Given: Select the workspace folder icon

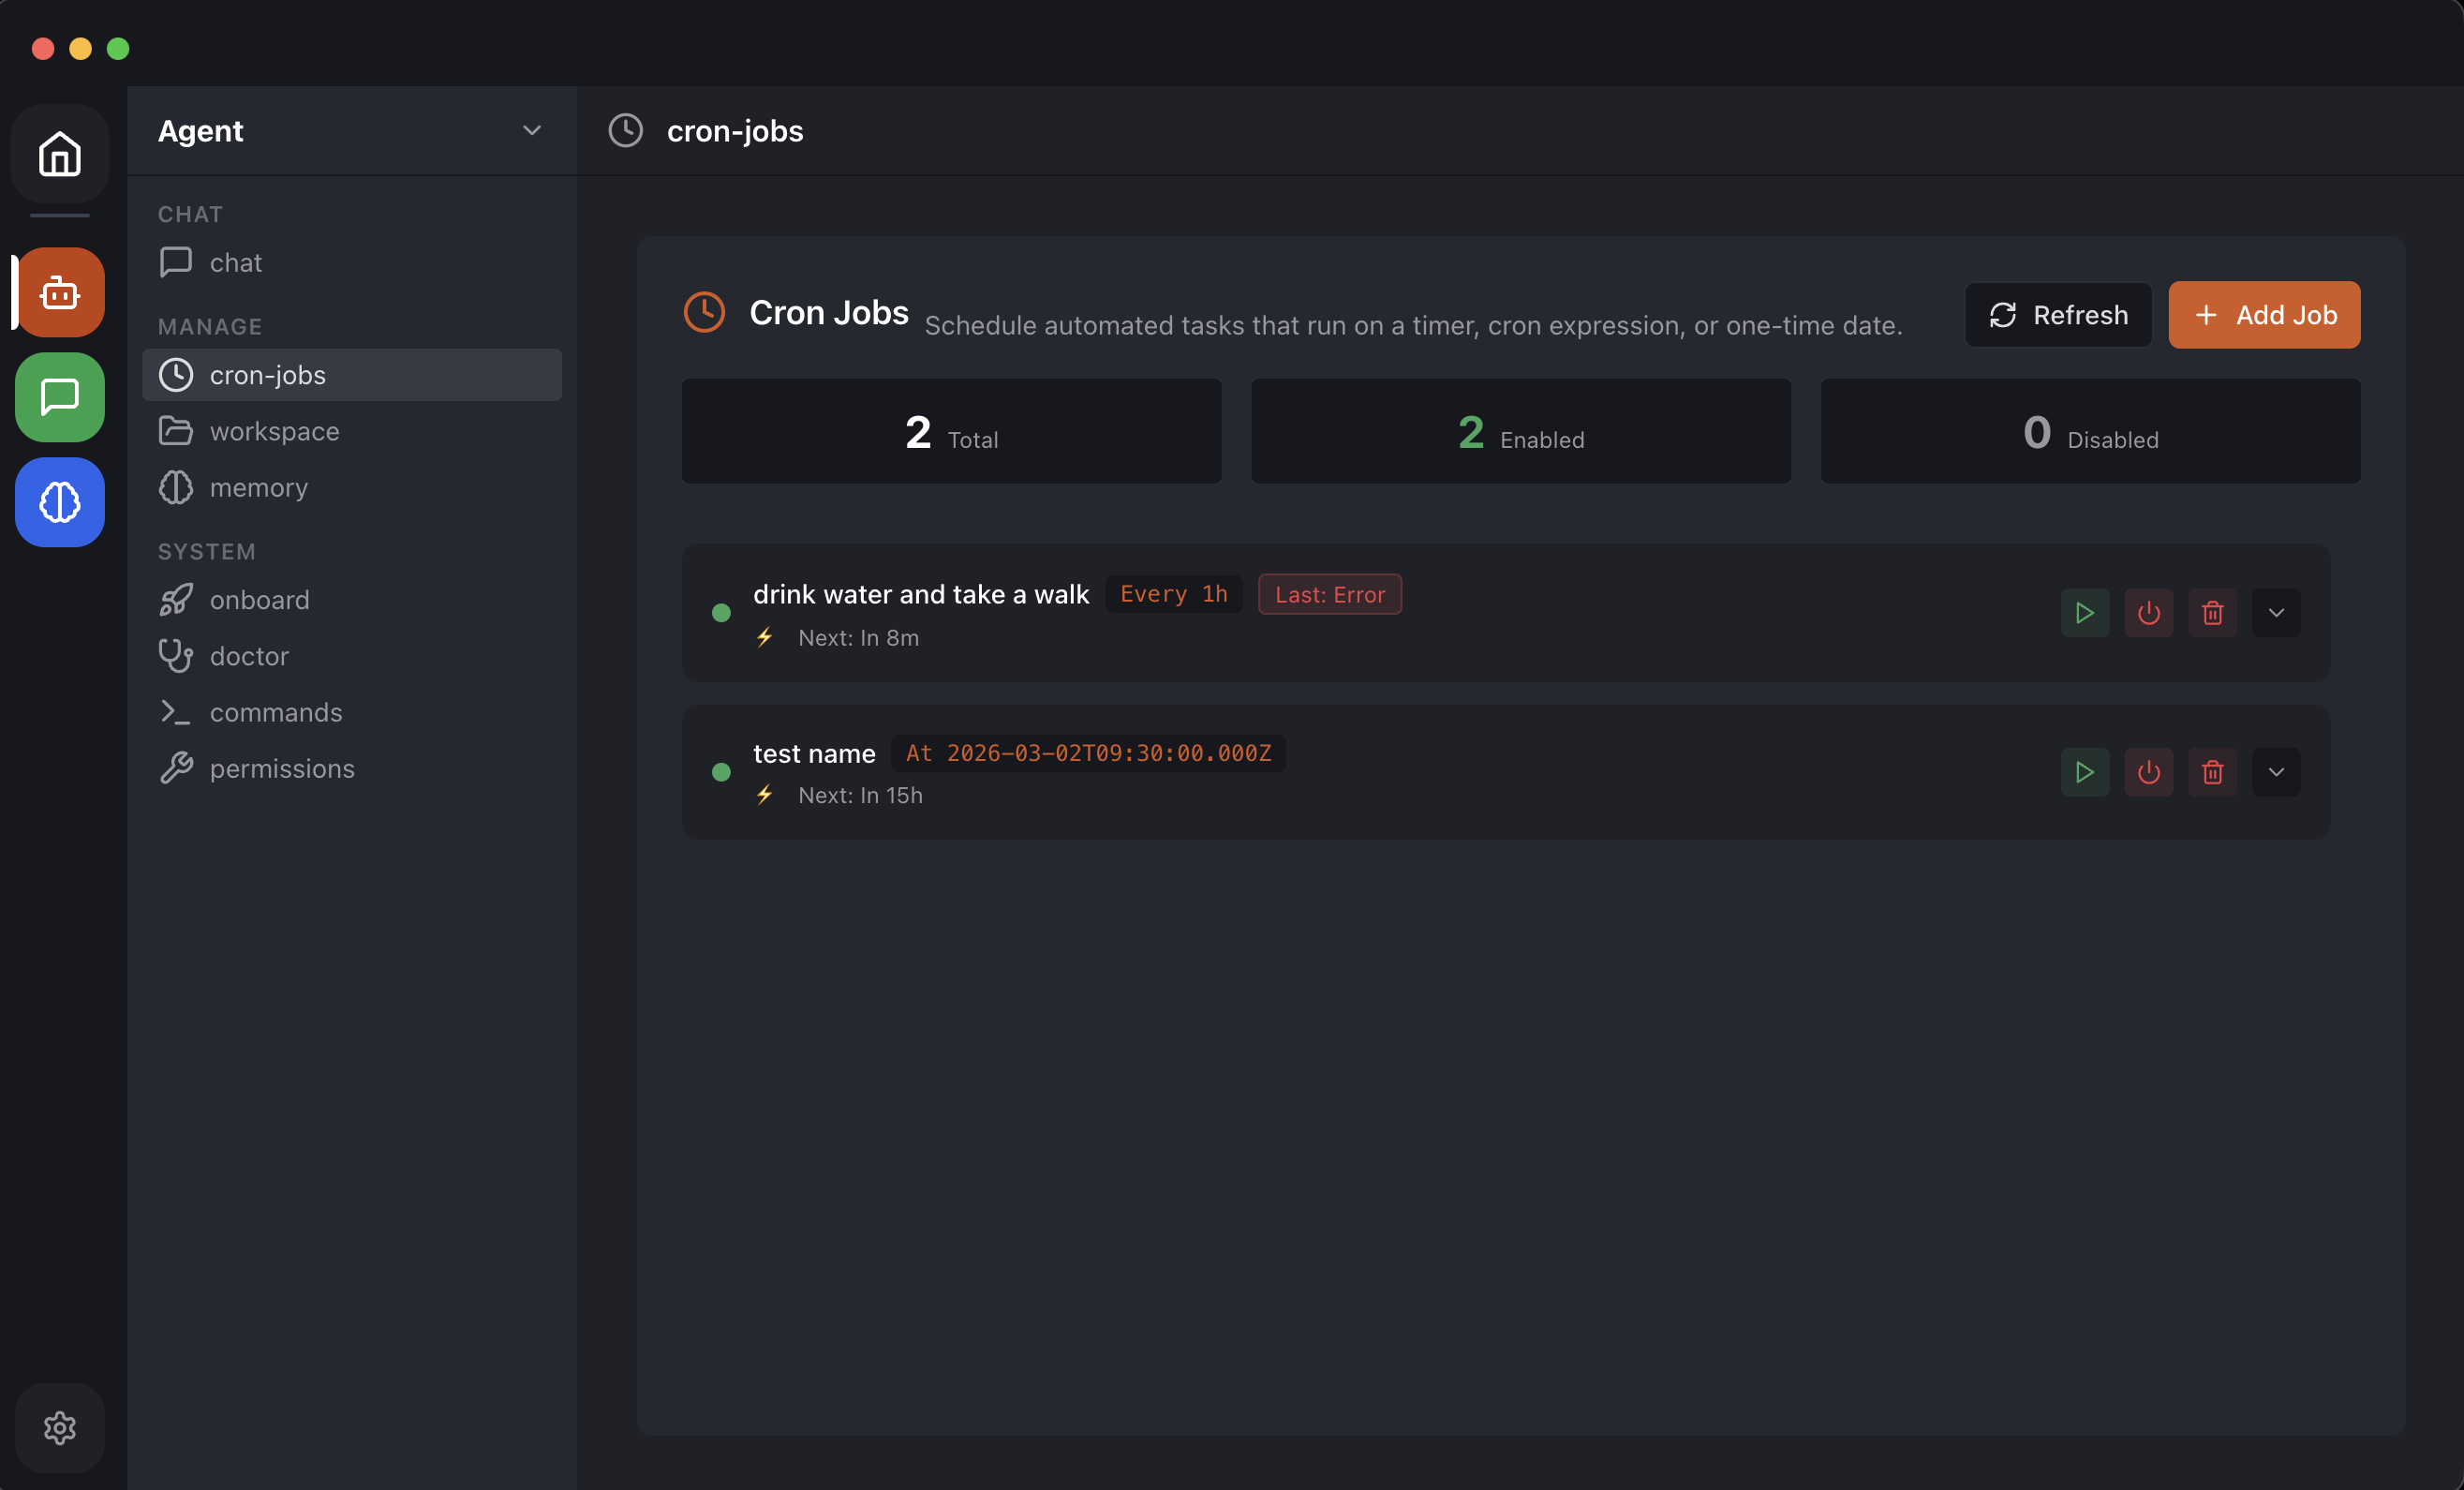Looking at the screenshot, I should [175, 430].
